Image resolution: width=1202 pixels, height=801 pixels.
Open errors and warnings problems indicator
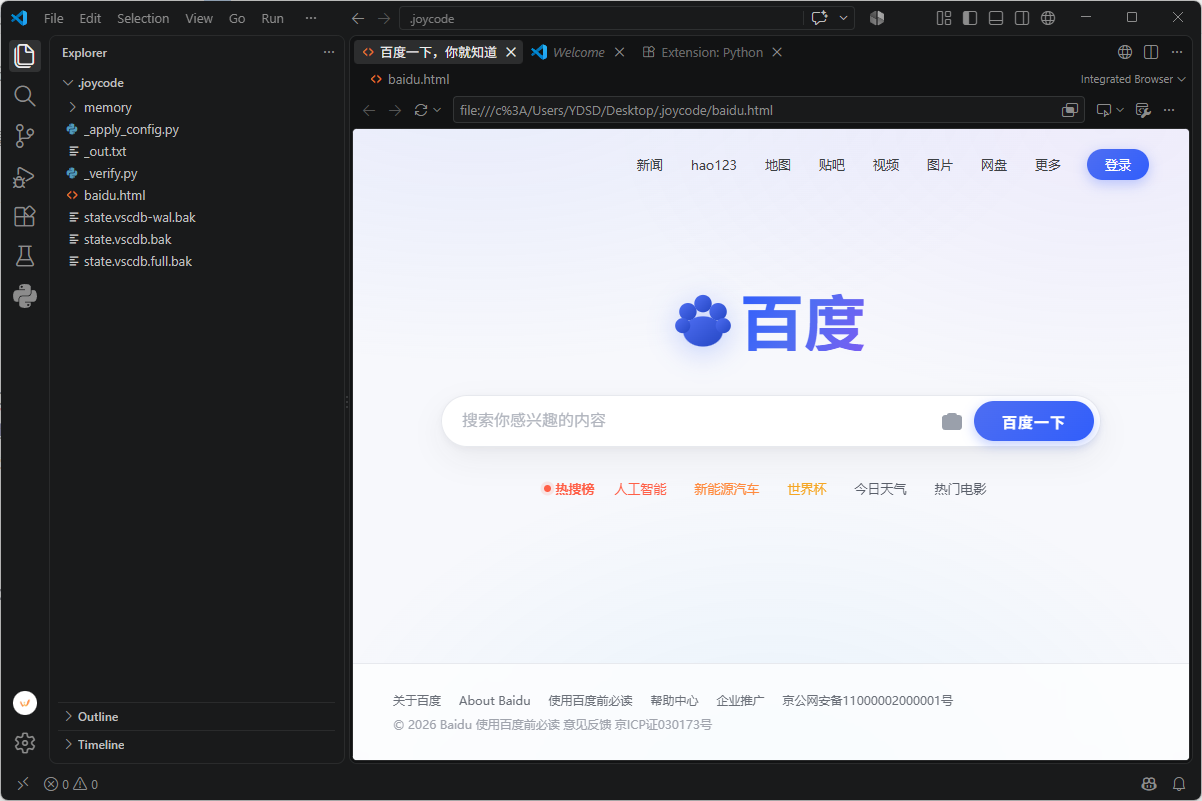tap(71, 784)
